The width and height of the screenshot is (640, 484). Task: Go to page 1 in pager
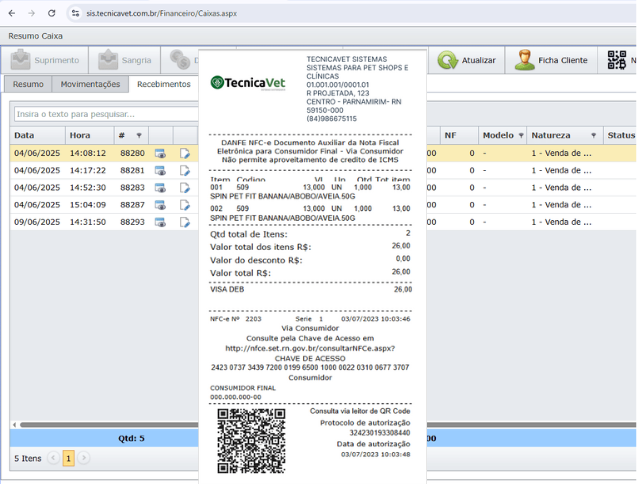coord(69,458)
